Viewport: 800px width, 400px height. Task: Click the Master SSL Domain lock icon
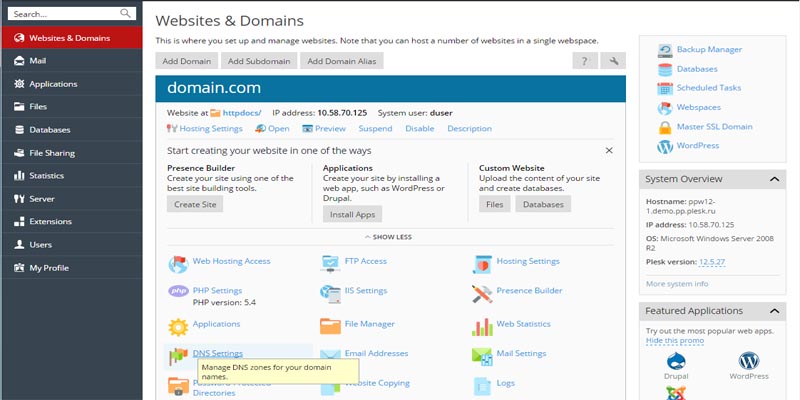(665, 127)
